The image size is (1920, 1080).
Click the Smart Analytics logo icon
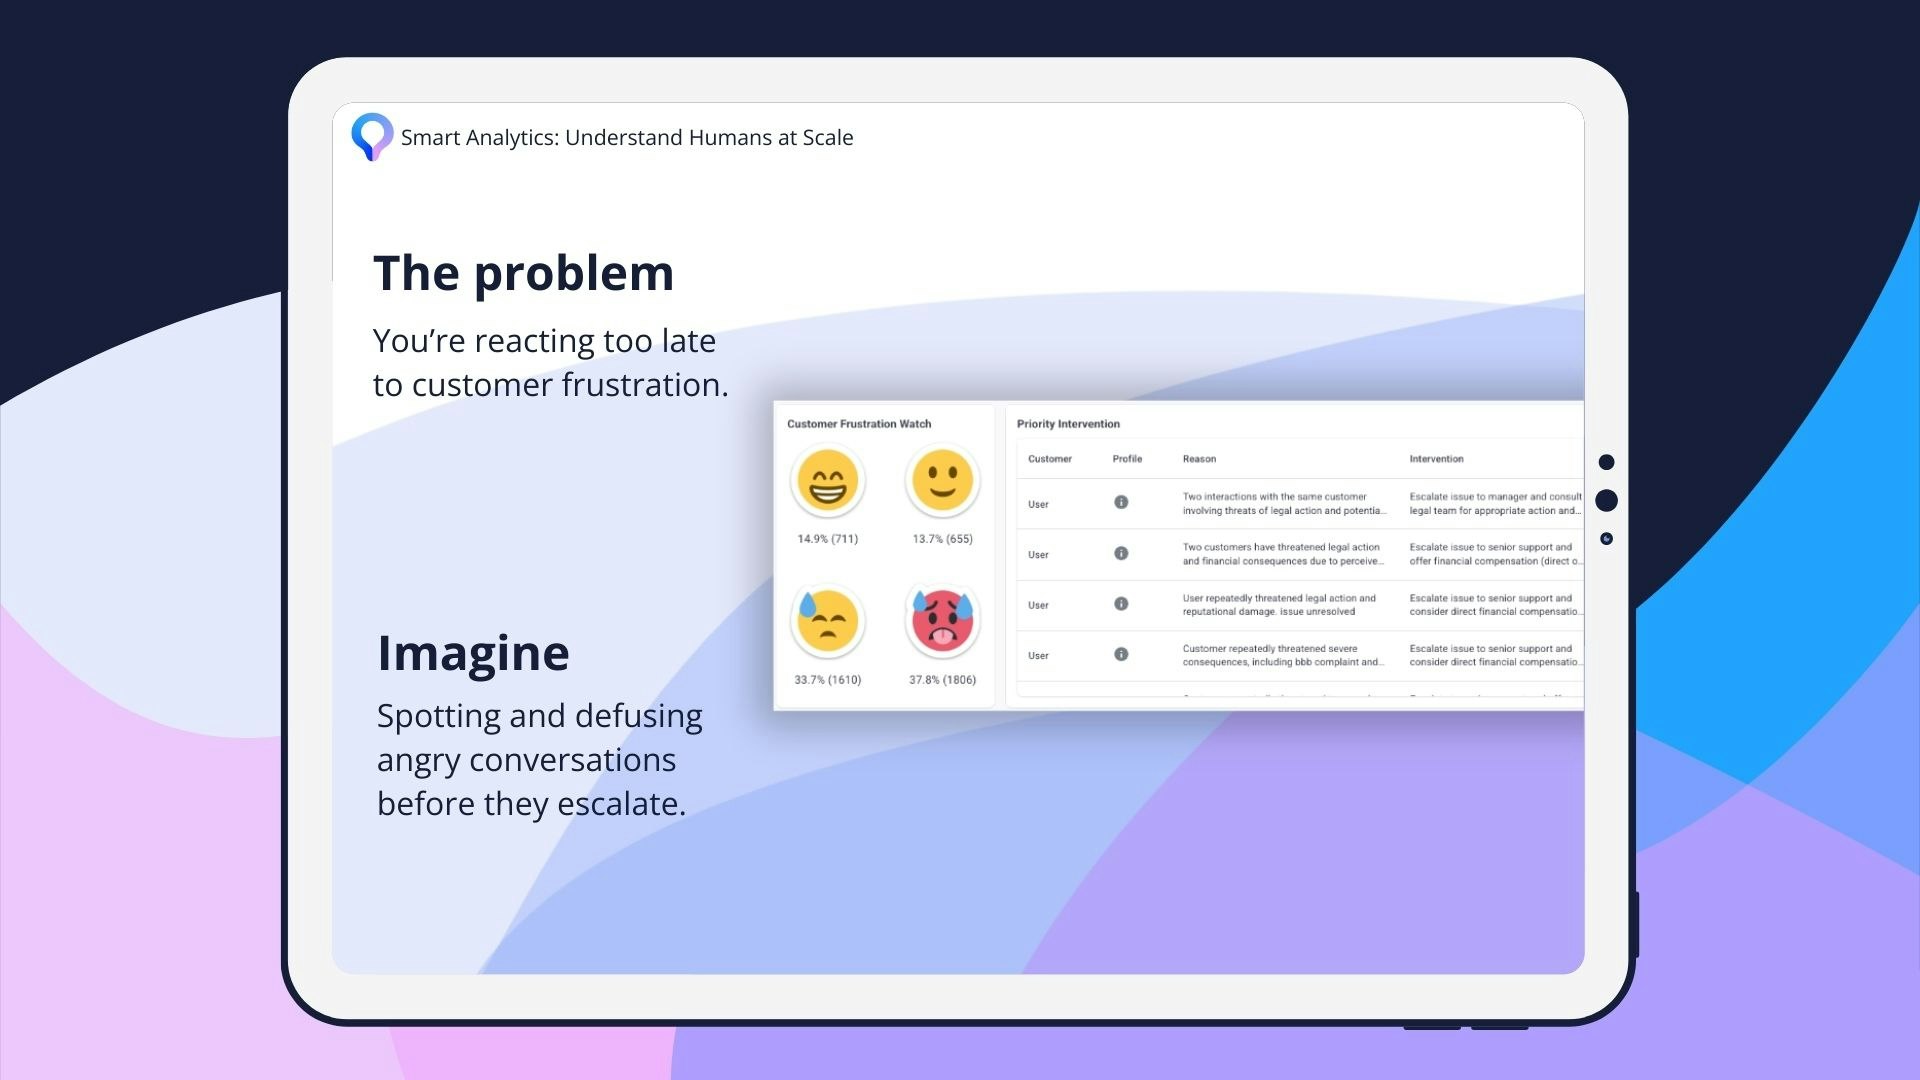click(372, 137)
